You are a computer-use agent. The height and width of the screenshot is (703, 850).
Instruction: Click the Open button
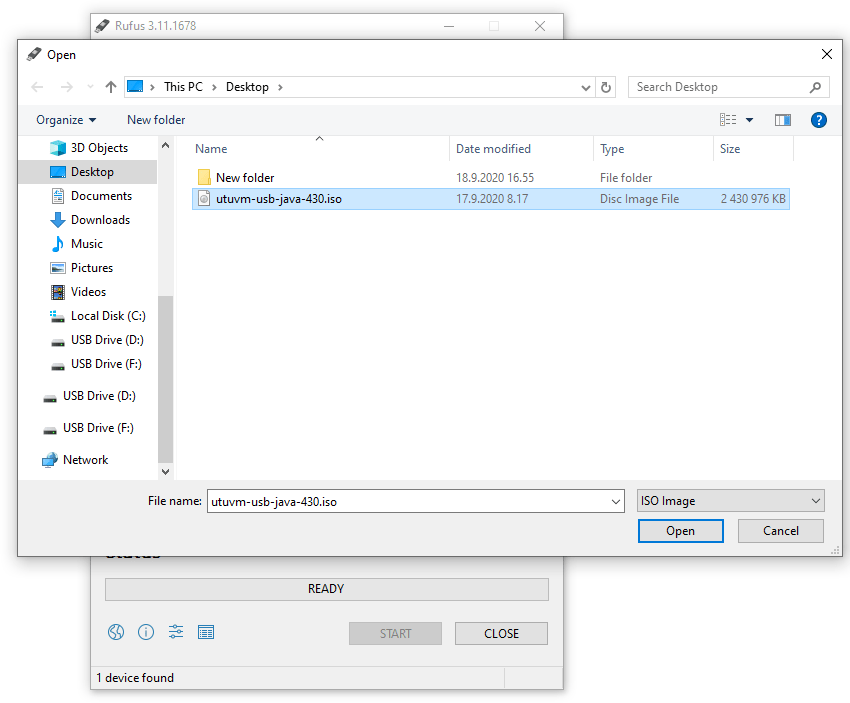680,531
